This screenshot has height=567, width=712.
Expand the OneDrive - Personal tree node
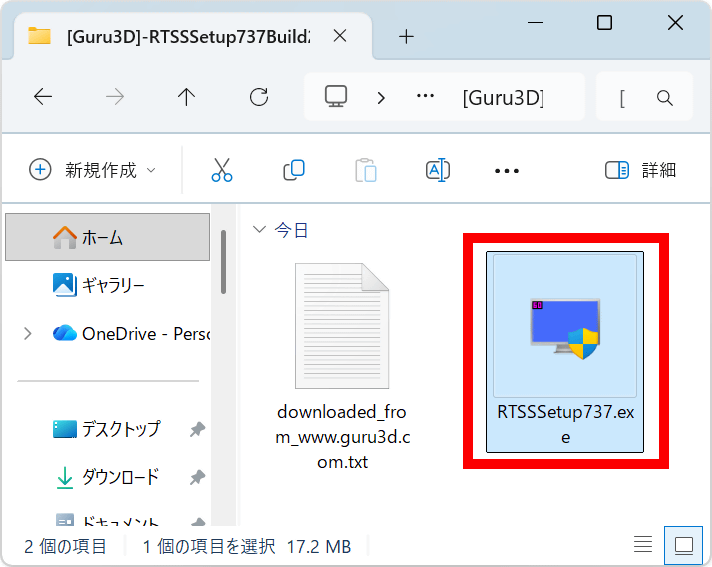point(28,334)
